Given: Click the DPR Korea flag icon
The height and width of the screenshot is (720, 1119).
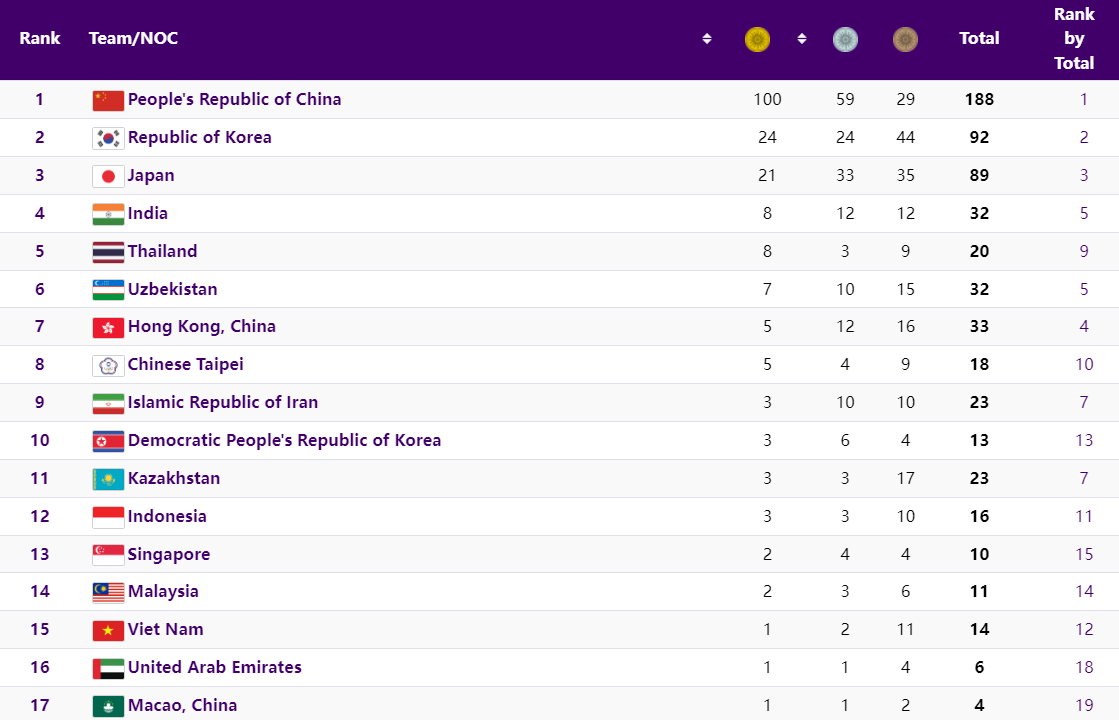Looking at the screenshot, I should [x=108, y=442].
